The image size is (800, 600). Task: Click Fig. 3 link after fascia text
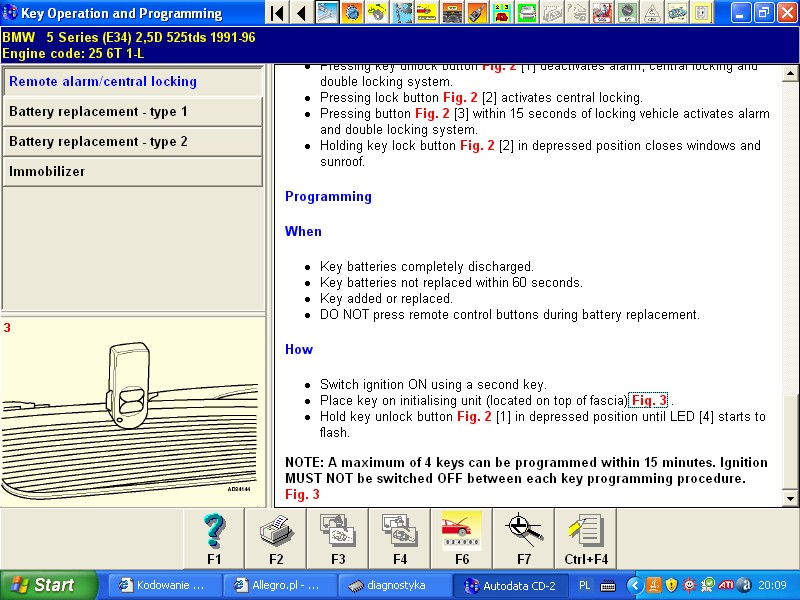click(x=648, y=401)
